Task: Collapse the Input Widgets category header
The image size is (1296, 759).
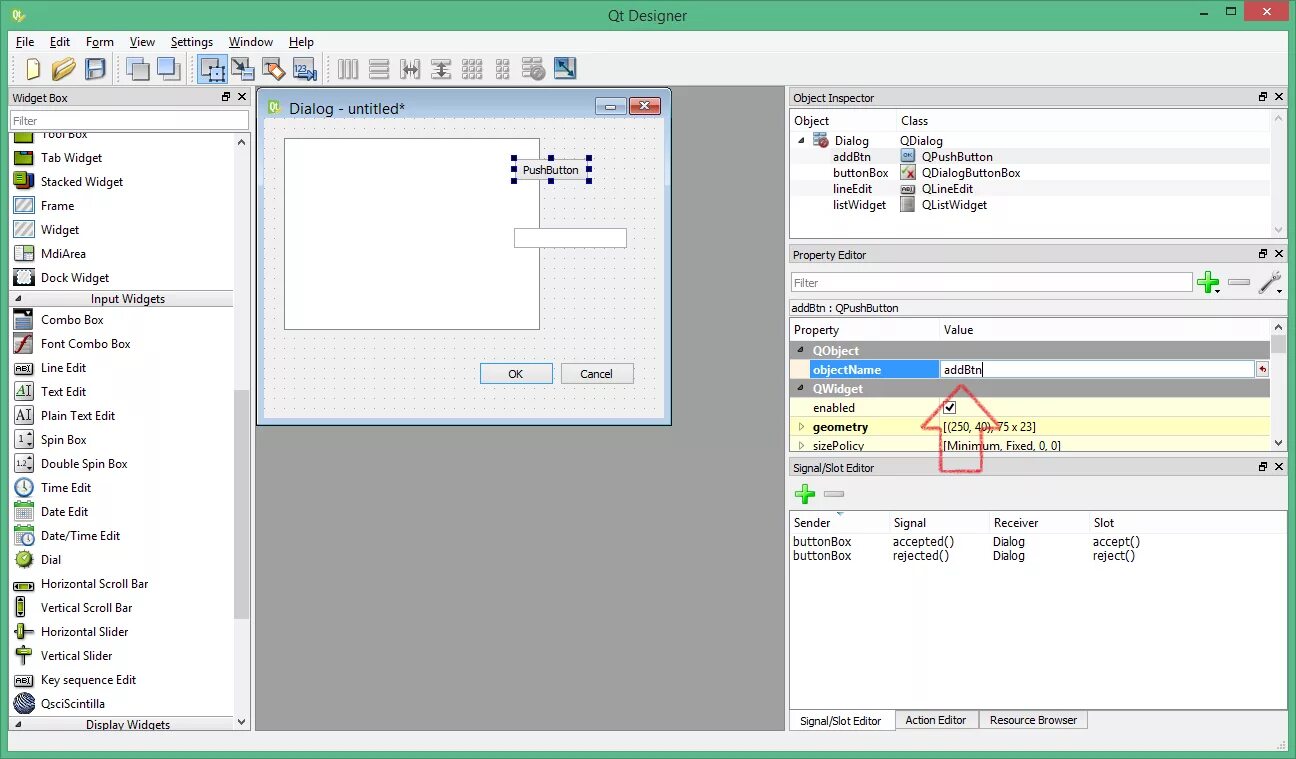Action: pos(122,299)
